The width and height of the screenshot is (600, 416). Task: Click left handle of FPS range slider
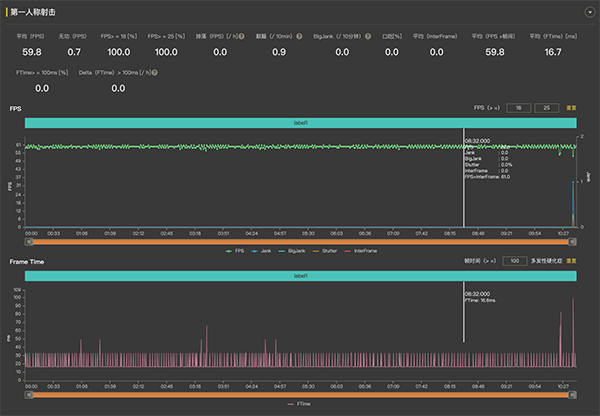30,241
